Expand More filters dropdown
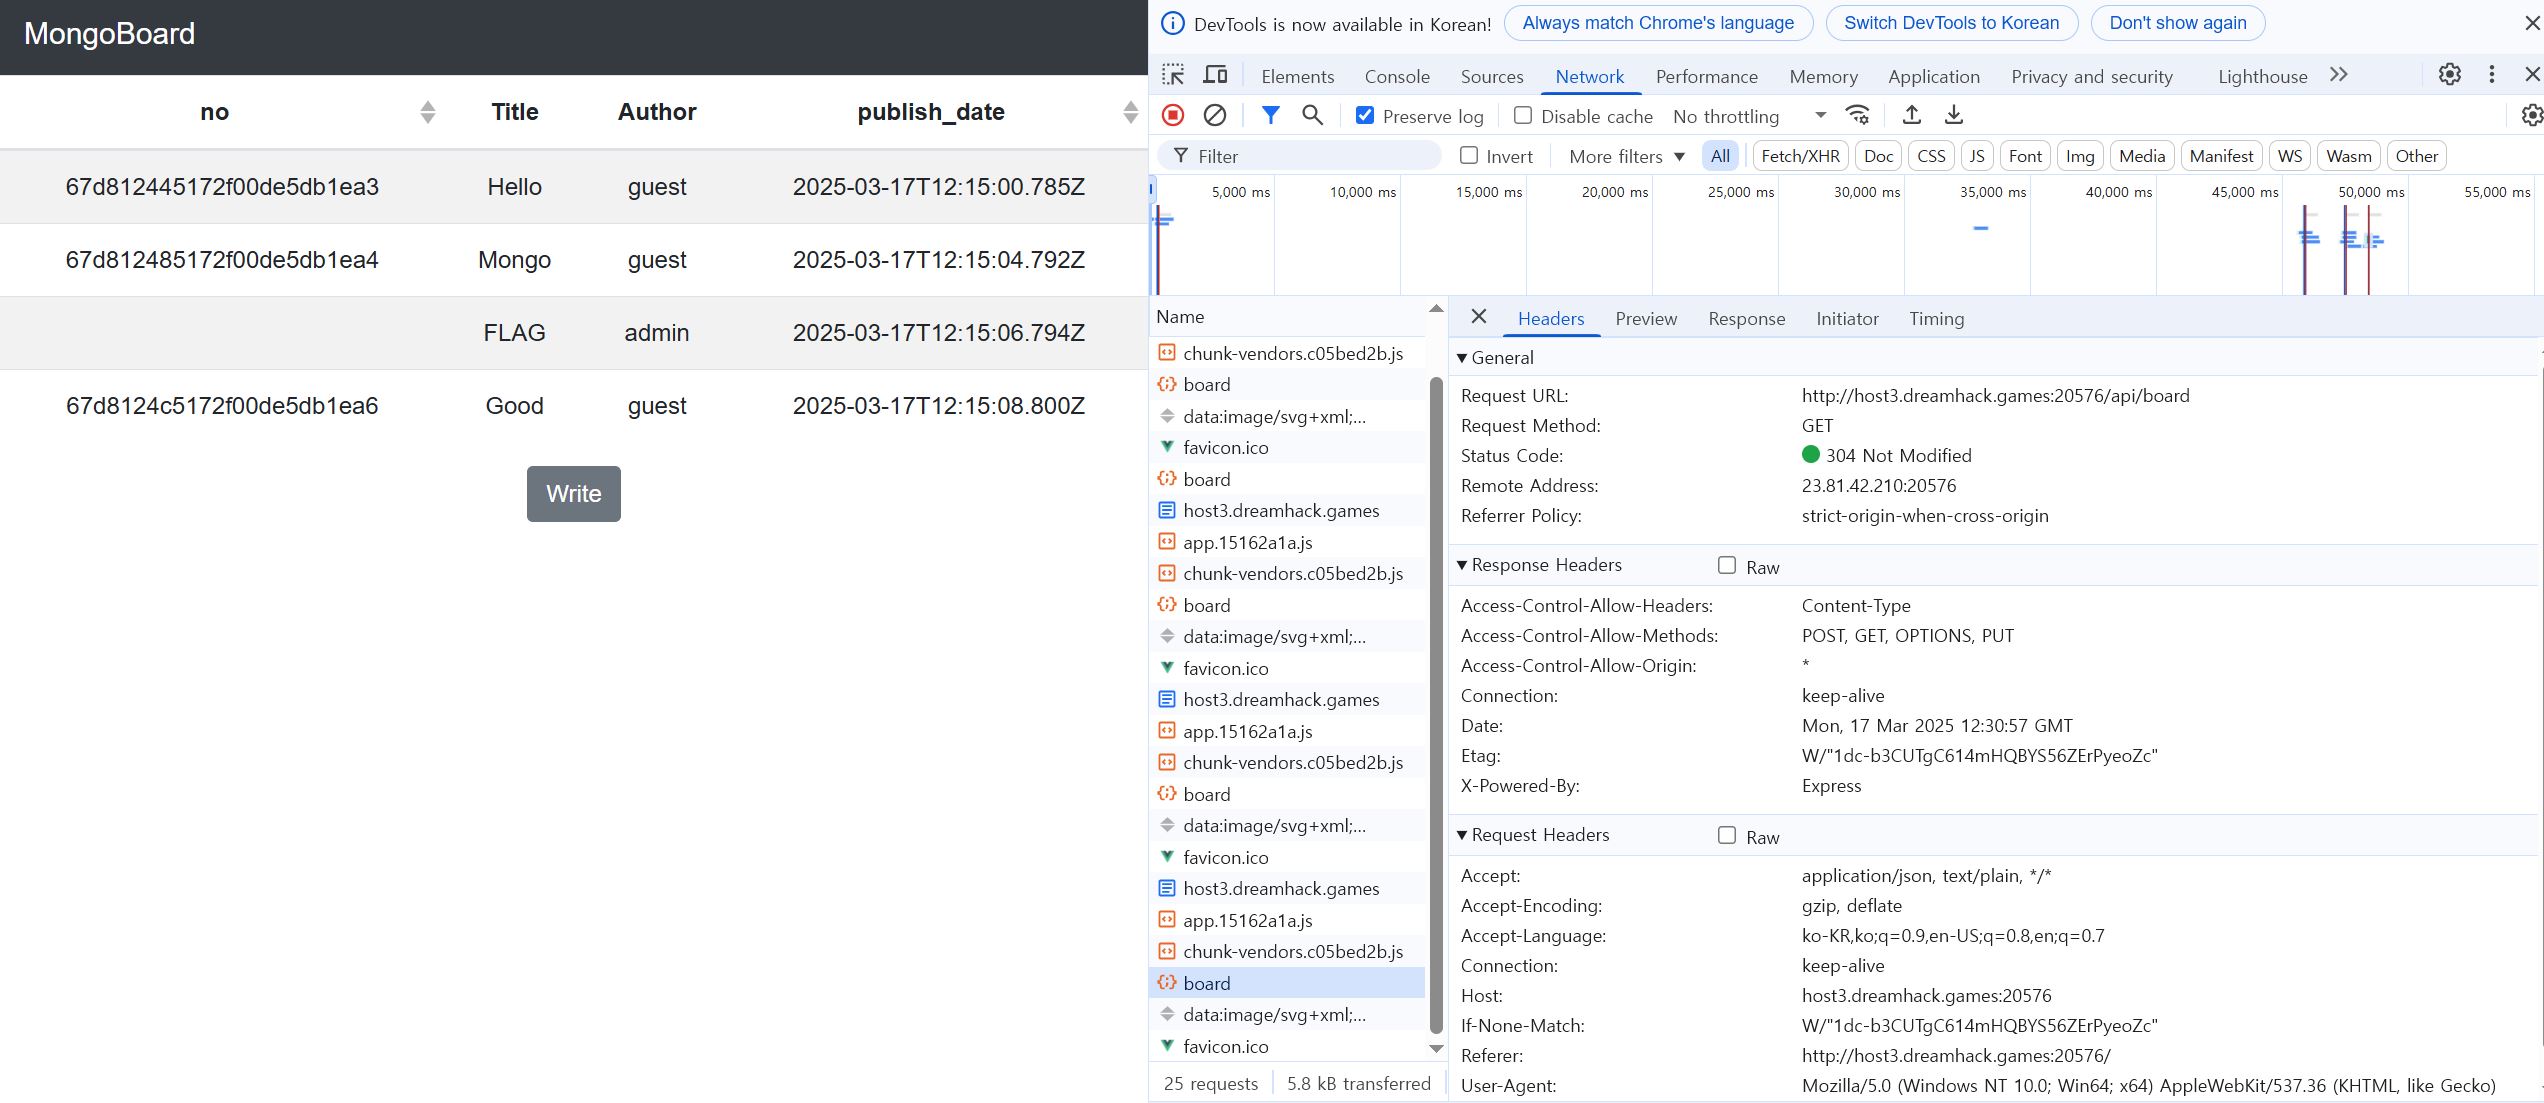Viewport: 2544px width, 1103px height. pos(1626,156)
